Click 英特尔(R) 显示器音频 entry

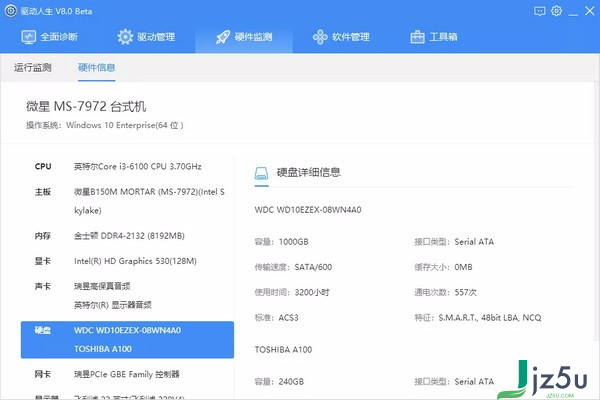click(x=113, y=305)
